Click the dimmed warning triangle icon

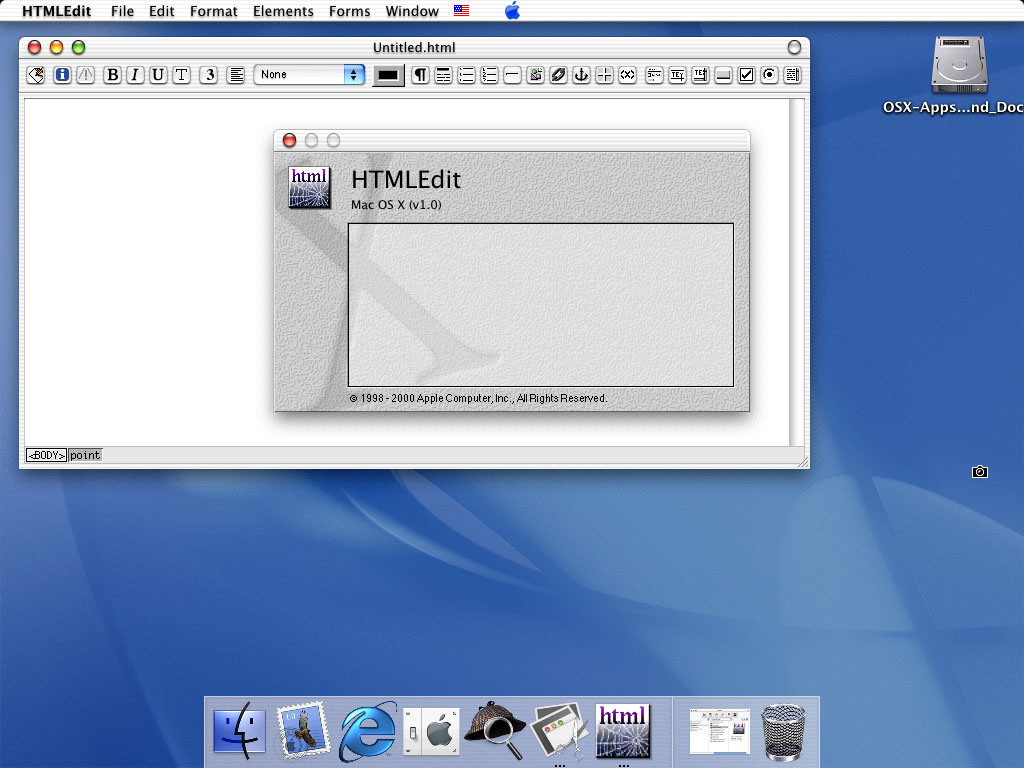coord(86,75)
